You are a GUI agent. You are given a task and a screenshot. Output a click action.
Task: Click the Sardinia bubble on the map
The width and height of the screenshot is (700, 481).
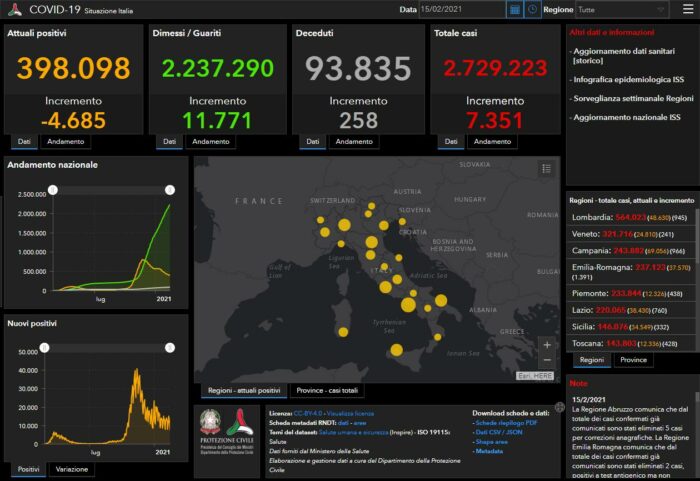point(343,332)
